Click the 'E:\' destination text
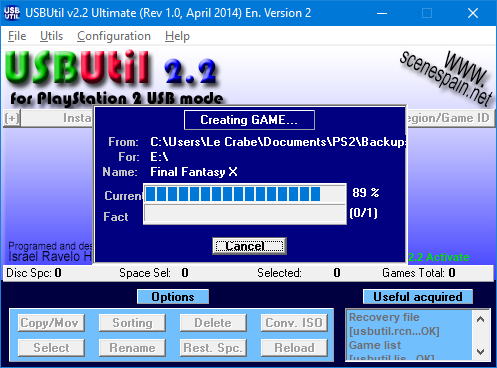 coord(159,157)
